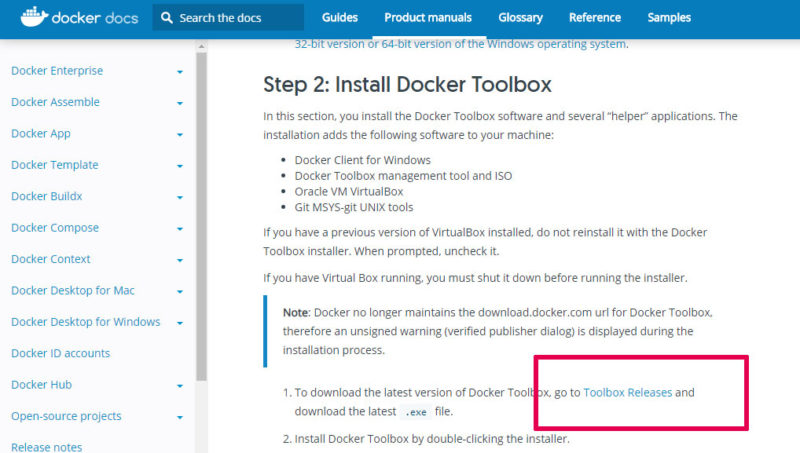Open the Docker Context sidebar link
The height and width of the screenshot is (453, 800).
[x=51, y=259]
